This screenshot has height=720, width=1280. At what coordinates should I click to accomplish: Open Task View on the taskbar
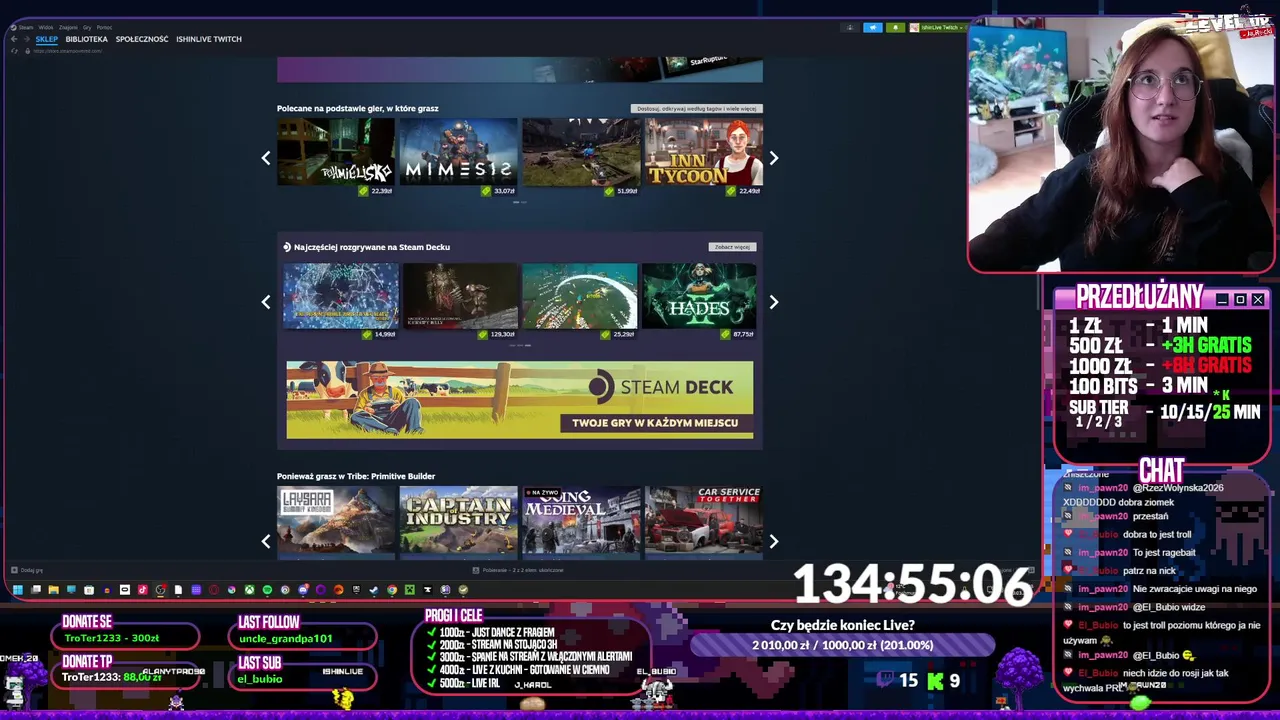tap(36, 590)
